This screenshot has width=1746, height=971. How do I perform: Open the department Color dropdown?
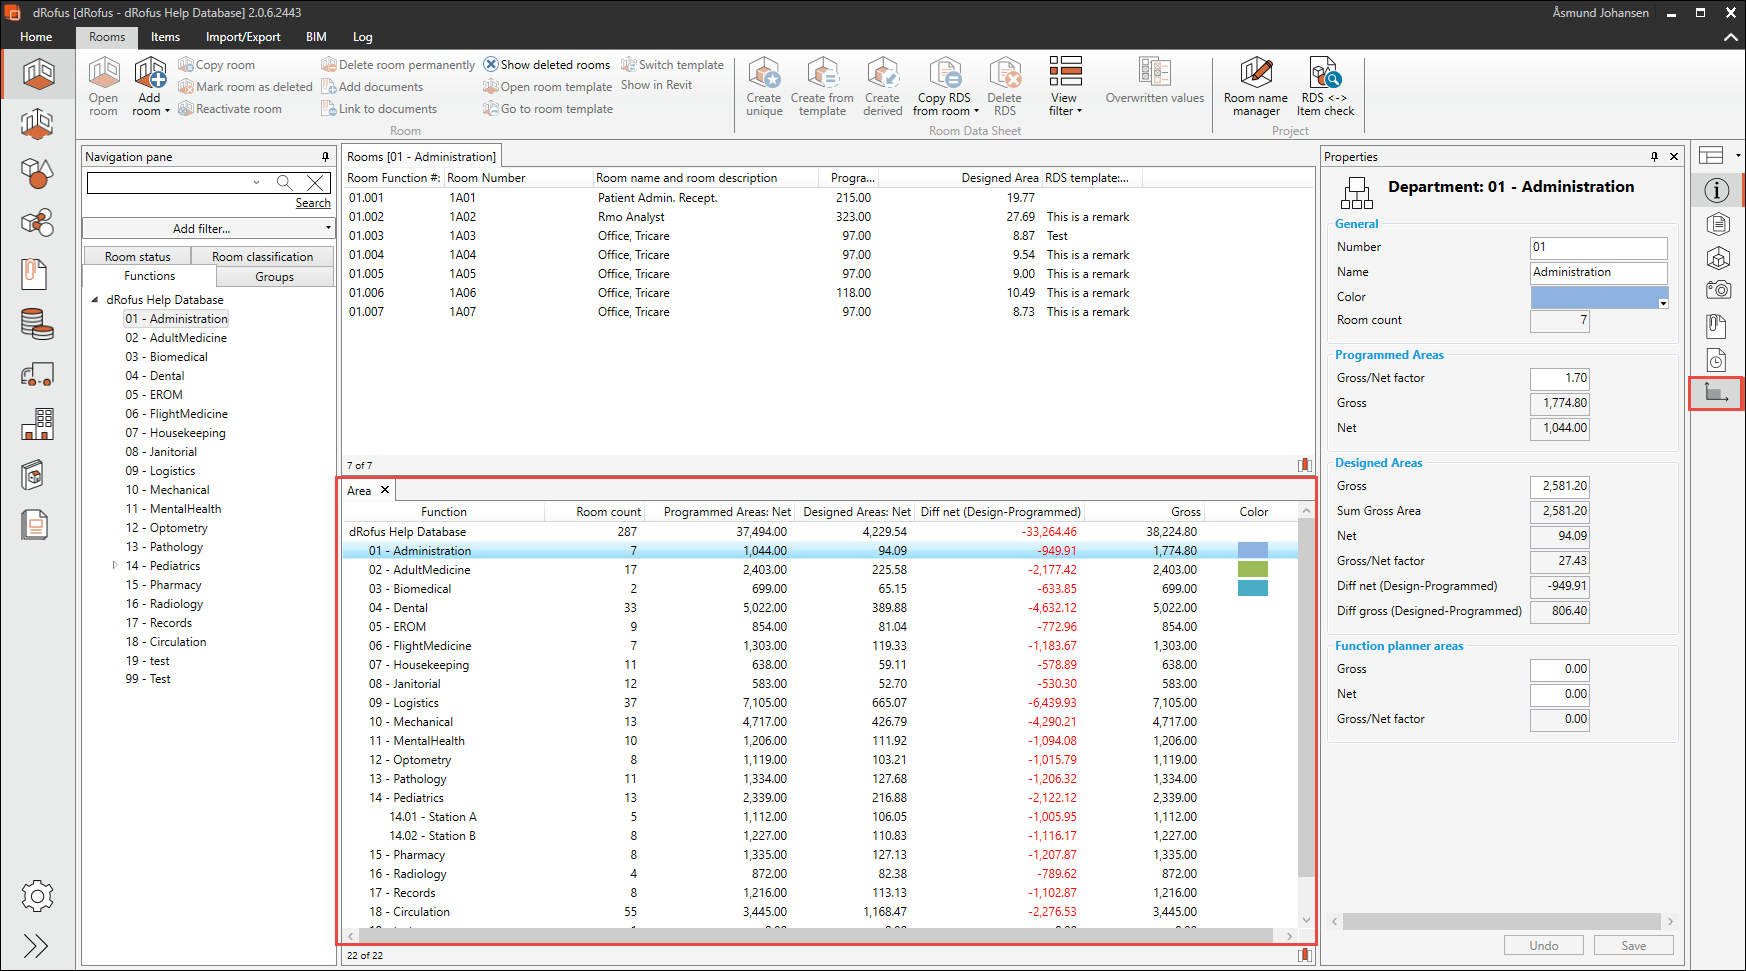(x=1662, y=303)
